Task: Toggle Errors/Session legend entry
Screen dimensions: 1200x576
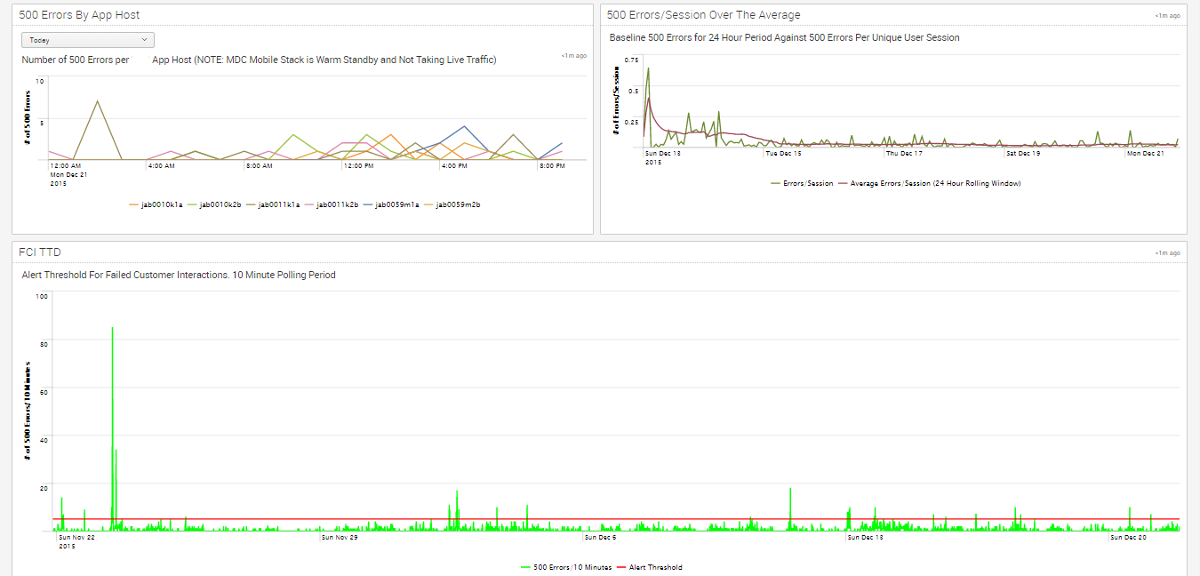Action: [805, 184]
